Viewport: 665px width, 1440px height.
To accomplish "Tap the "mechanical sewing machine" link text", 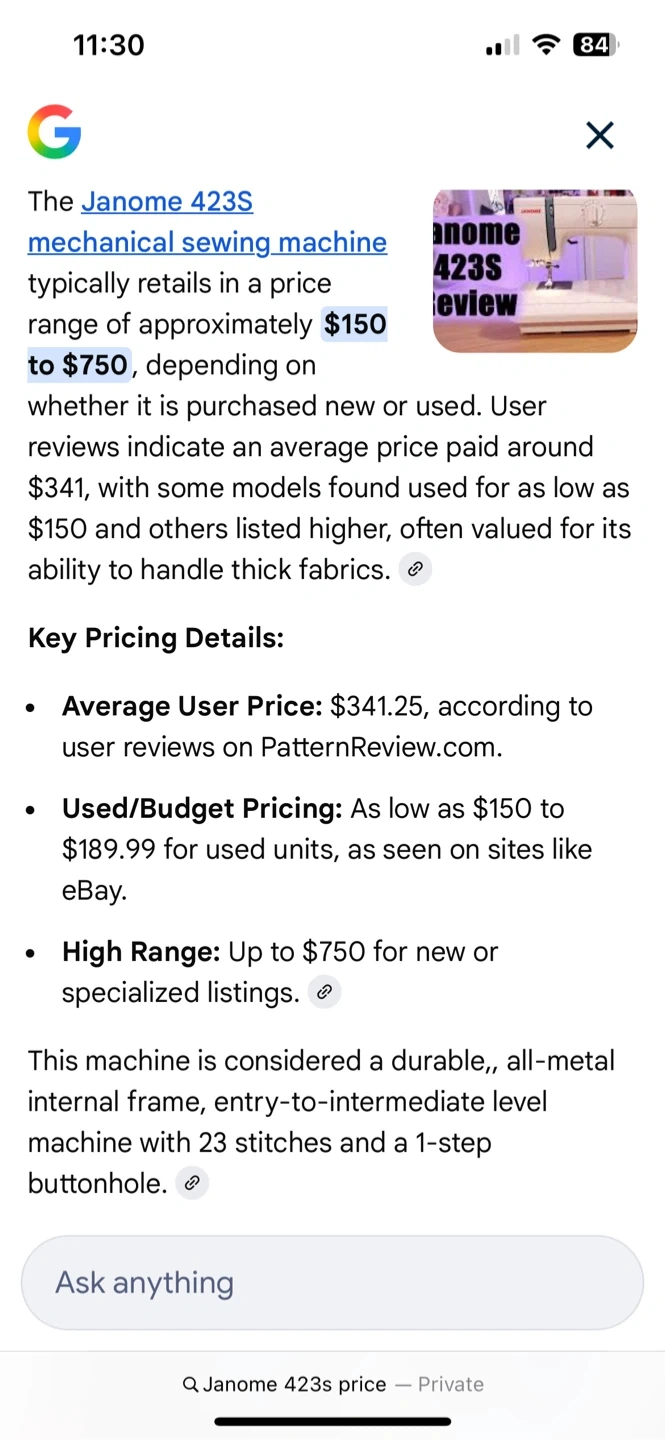I will click(x=207, y=243).
